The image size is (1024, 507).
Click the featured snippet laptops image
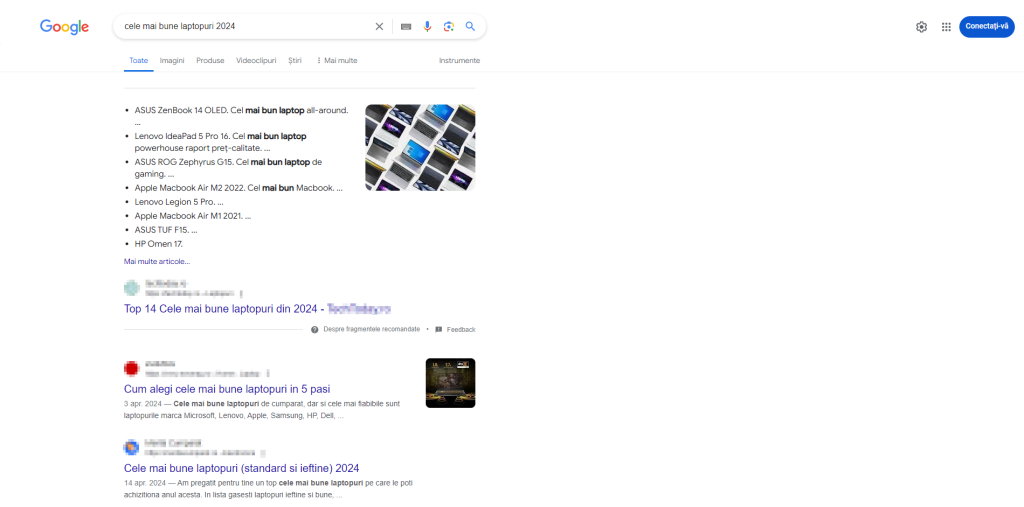[420, 148]
